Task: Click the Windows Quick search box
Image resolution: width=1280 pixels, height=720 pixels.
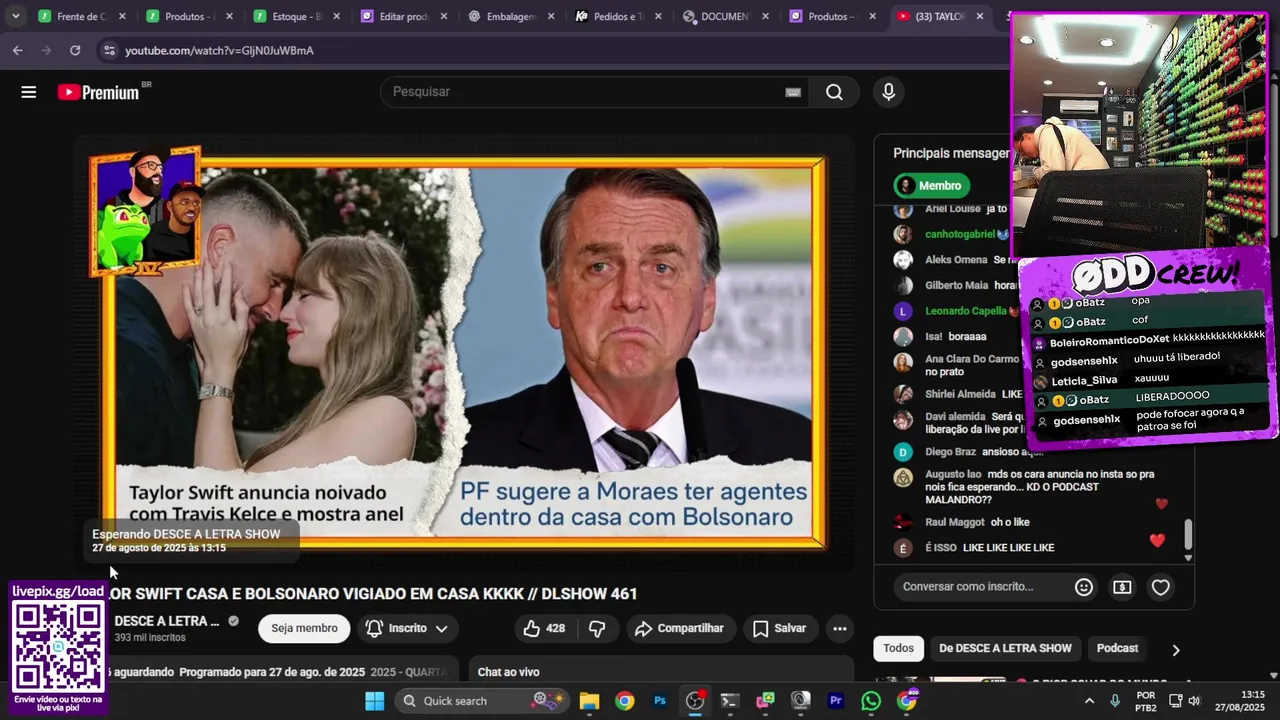Action: pos(482,701)
